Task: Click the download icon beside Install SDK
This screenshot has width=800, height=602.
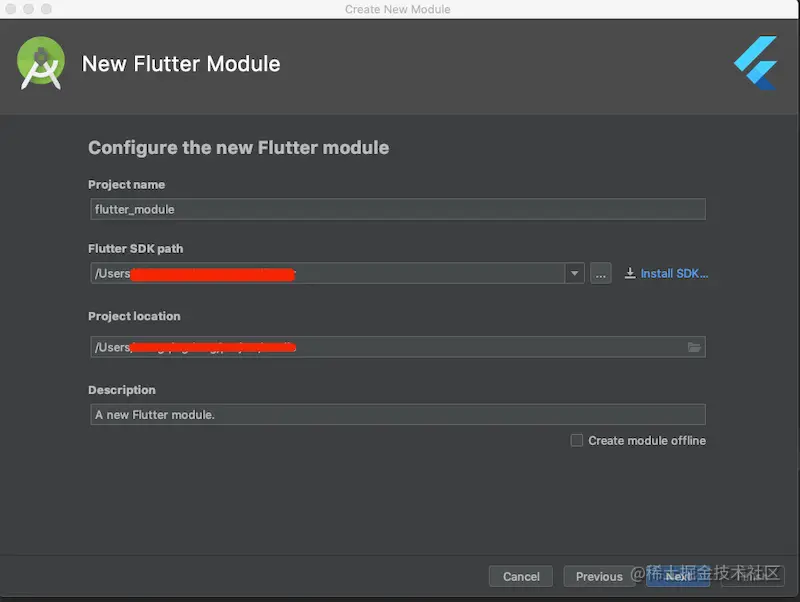Action: click(630, 273)
